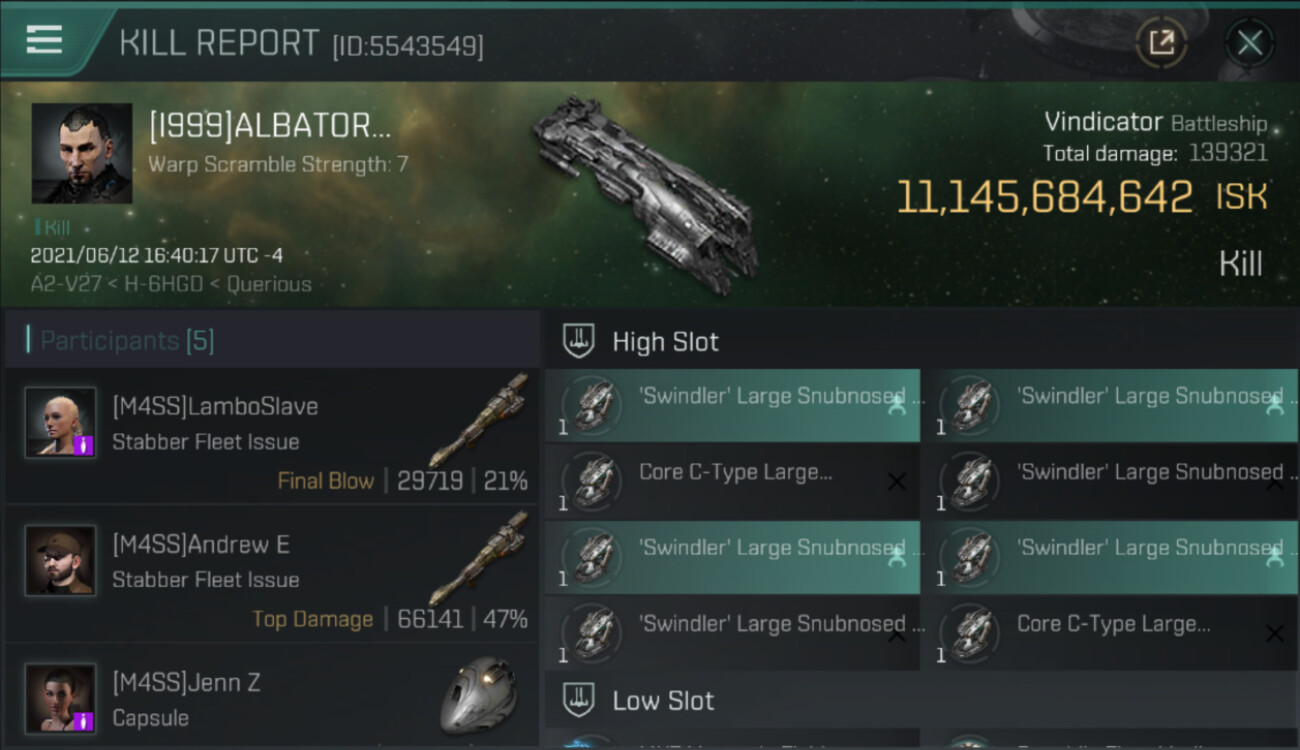Click the share/export kill report icon
The width and height of the screenshot is (1300, 750).
tap(1161, 42)
